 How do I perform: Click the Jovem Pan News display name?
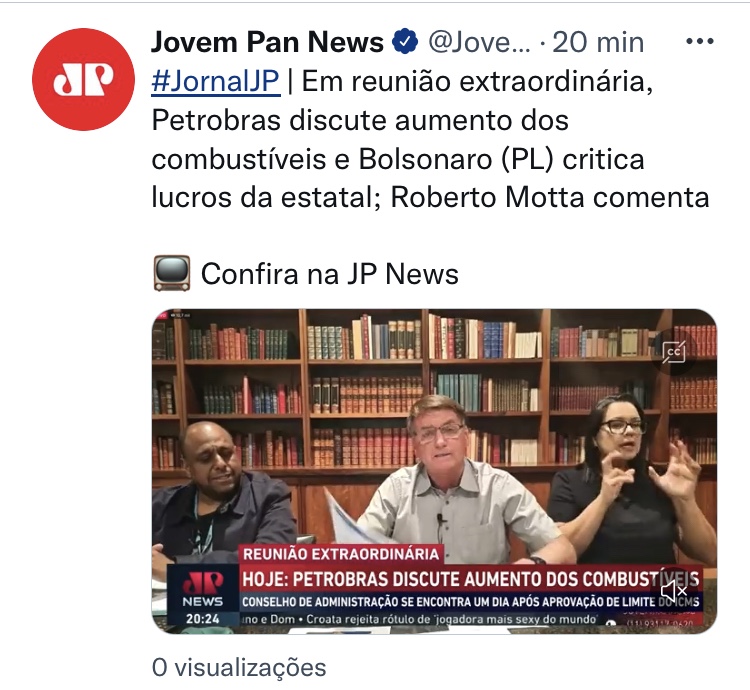267,42
